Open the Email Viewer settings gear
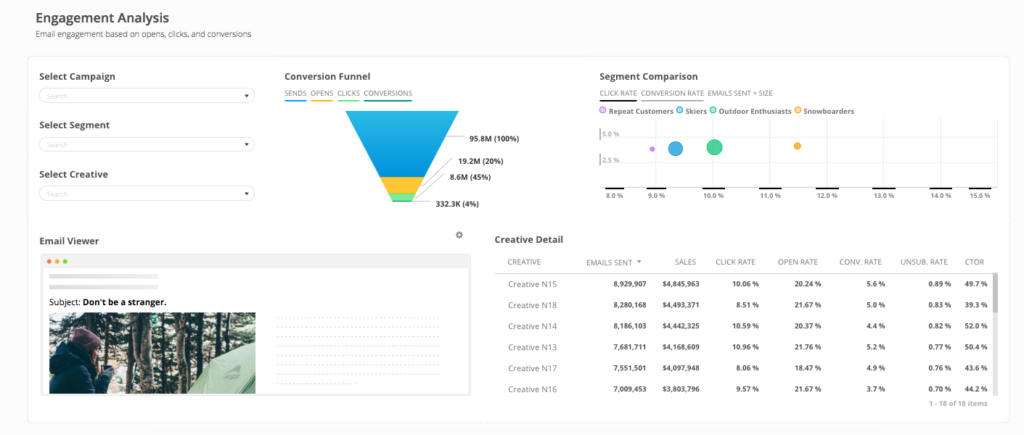This screenshot has width=1024, height=435. 459,235
